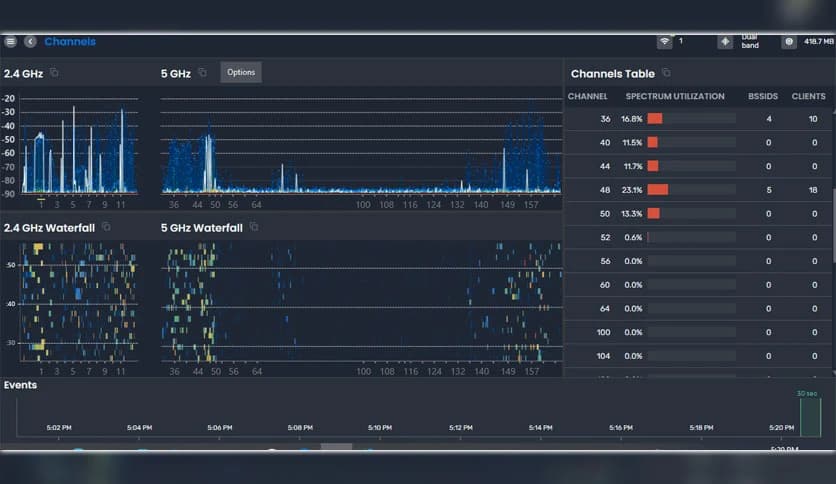Click the 5 GHz waterfall plot
Image resolution: width=836 pixels, height=484 pixels.
pyautogui.click(x=362, y=302)
